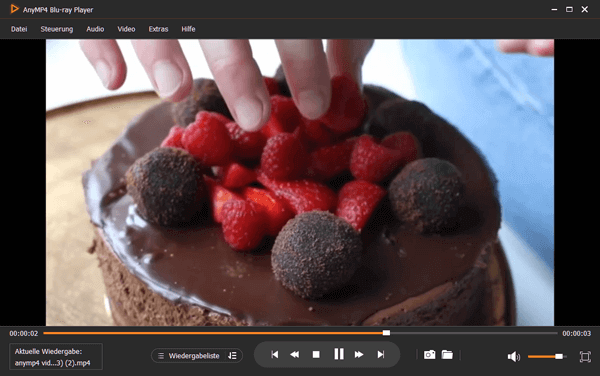Take a snapshot with the camera icon
This screenshot has width=600, height=376.
429,355
